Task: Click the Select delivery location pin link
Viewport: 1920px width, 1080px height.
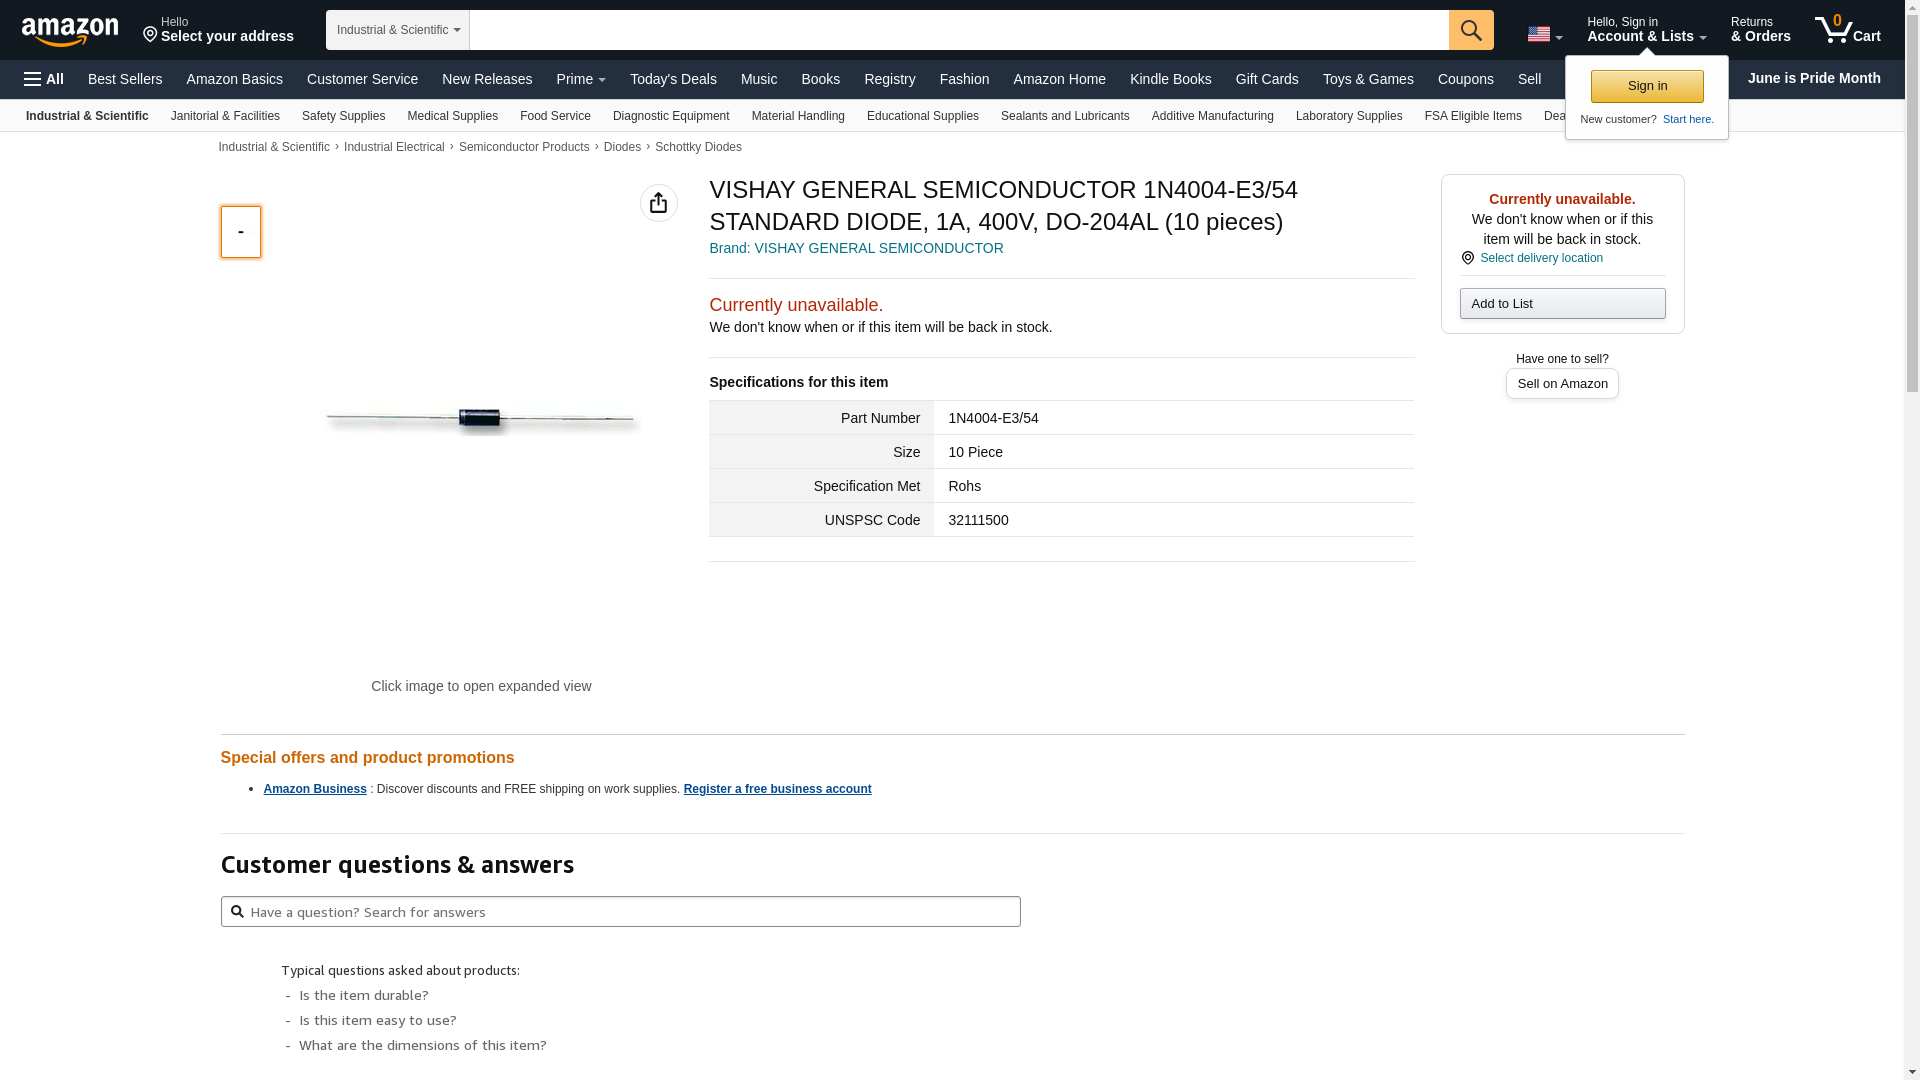Action: click(1540, 258)
